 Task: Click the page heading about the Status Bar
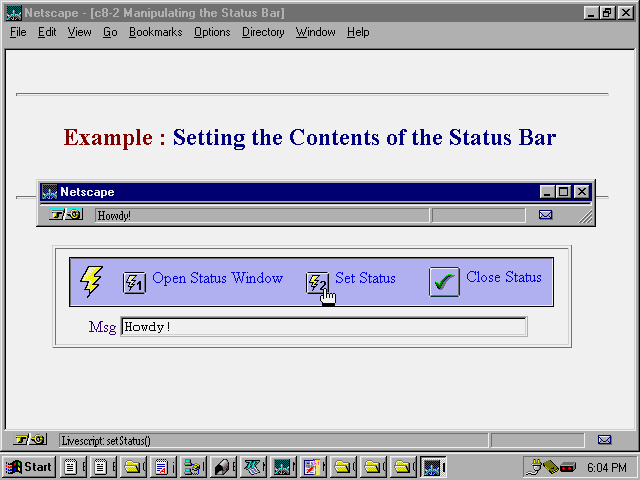tap(310, 138)
